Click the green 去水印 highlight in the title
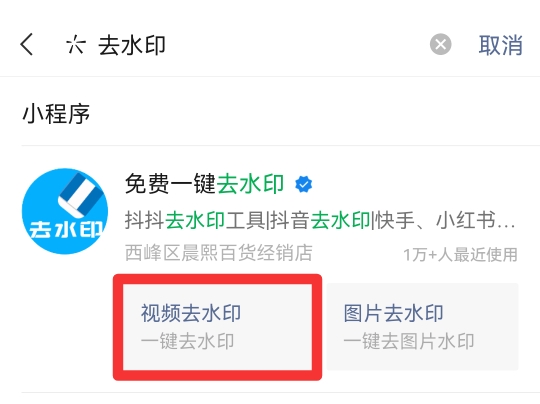 tap(250, 184)
